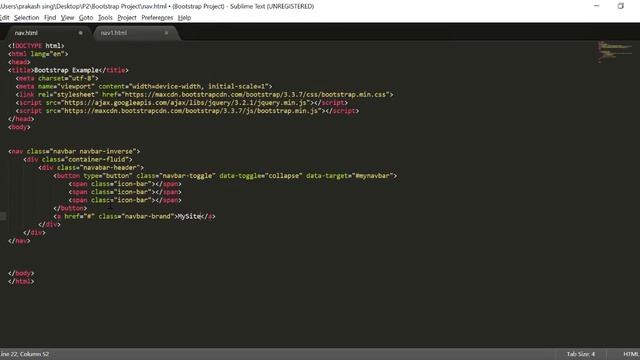Open the Find menu

pyautogui.click(x=50, y=18)
